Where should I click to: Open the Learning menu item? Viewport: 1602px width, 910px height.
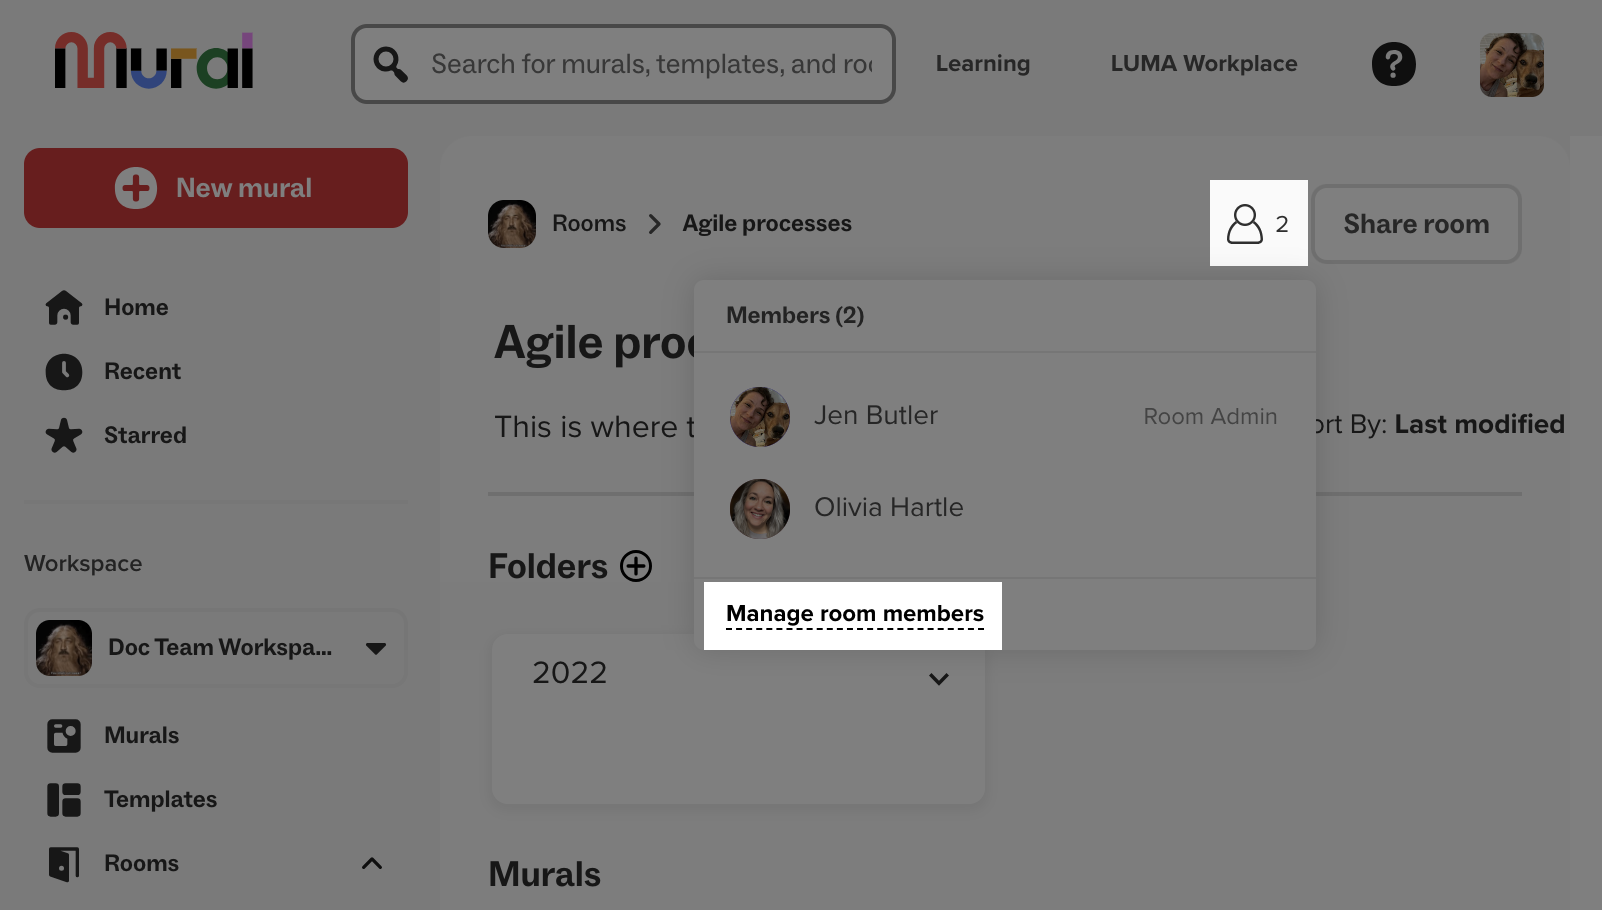(982, 64)
